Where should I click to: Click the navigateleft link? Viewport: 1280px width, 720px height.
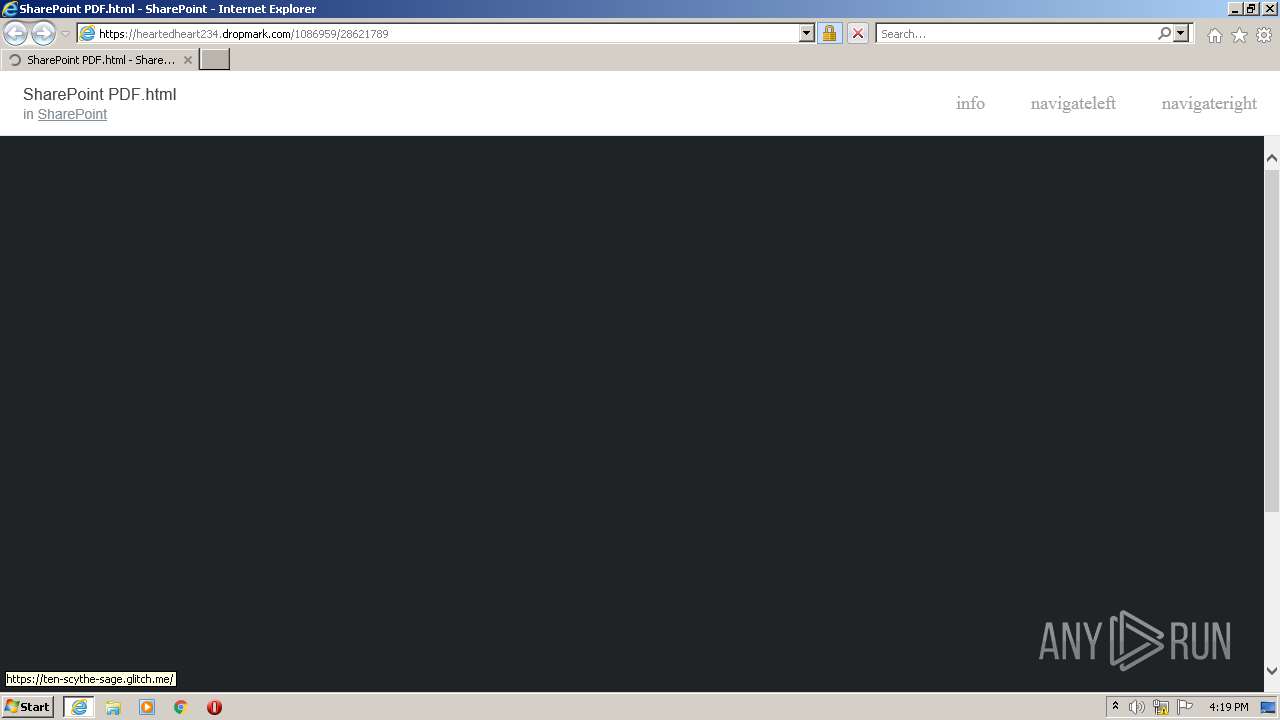point(1073,103)
